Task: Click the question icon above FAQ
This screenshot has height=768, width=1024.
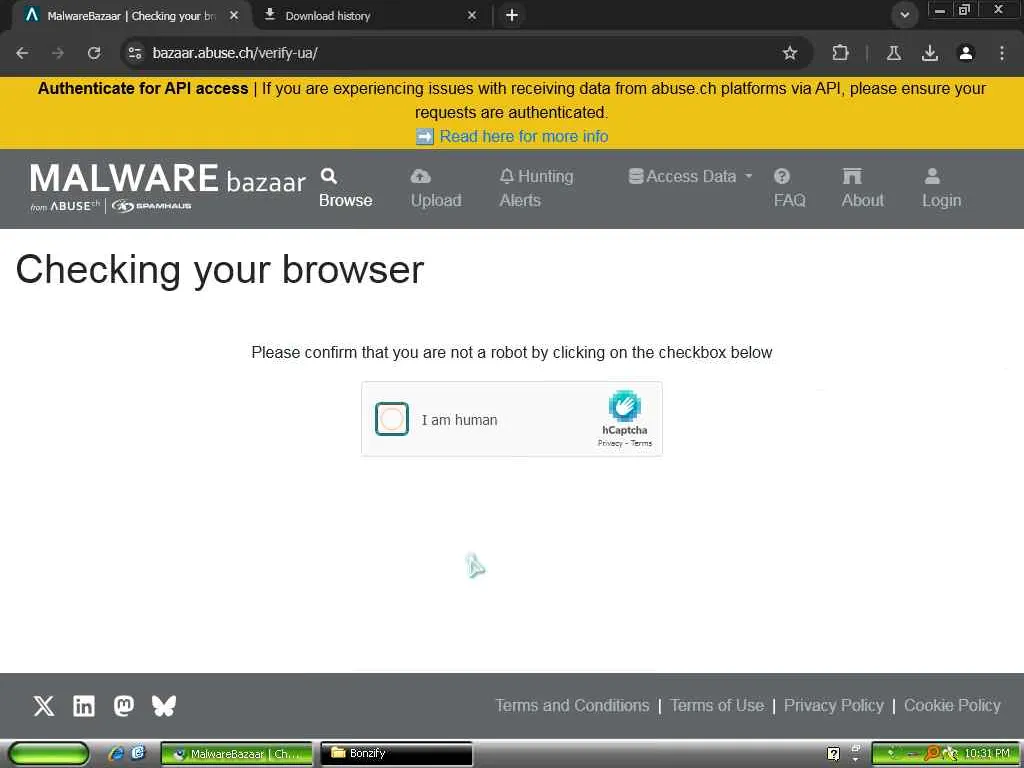Action: coord(782,176)
